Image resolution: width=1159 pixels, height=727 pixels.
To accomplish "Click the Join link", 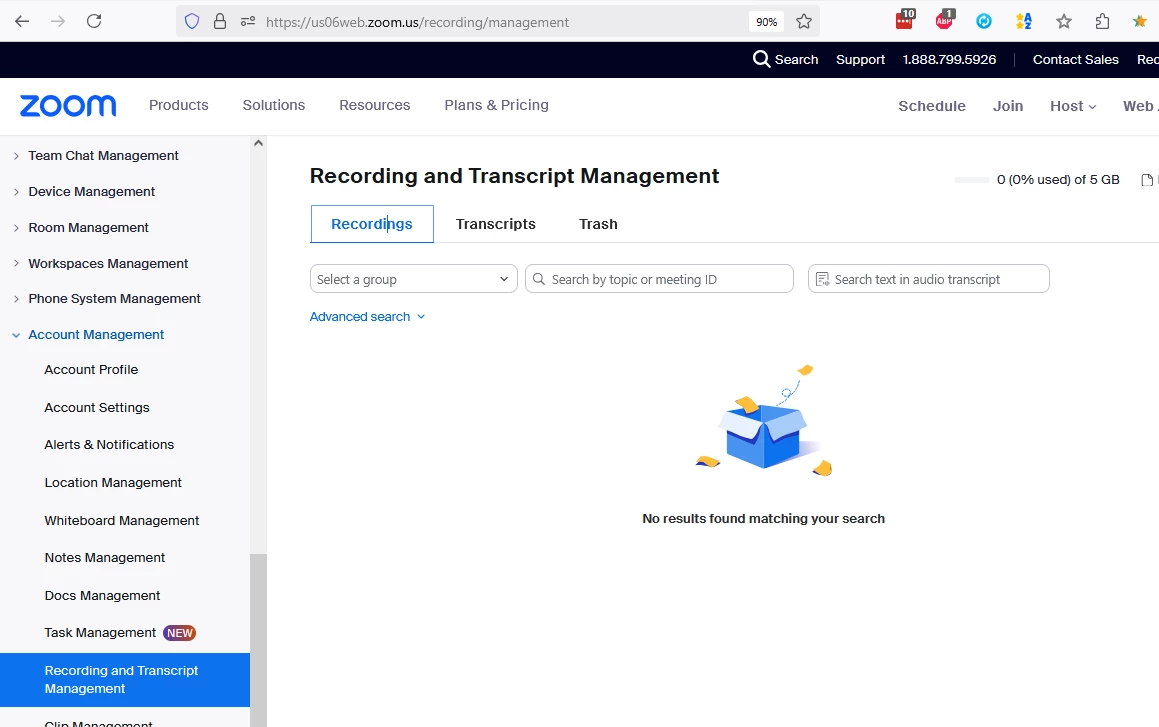I will 1008,106.
